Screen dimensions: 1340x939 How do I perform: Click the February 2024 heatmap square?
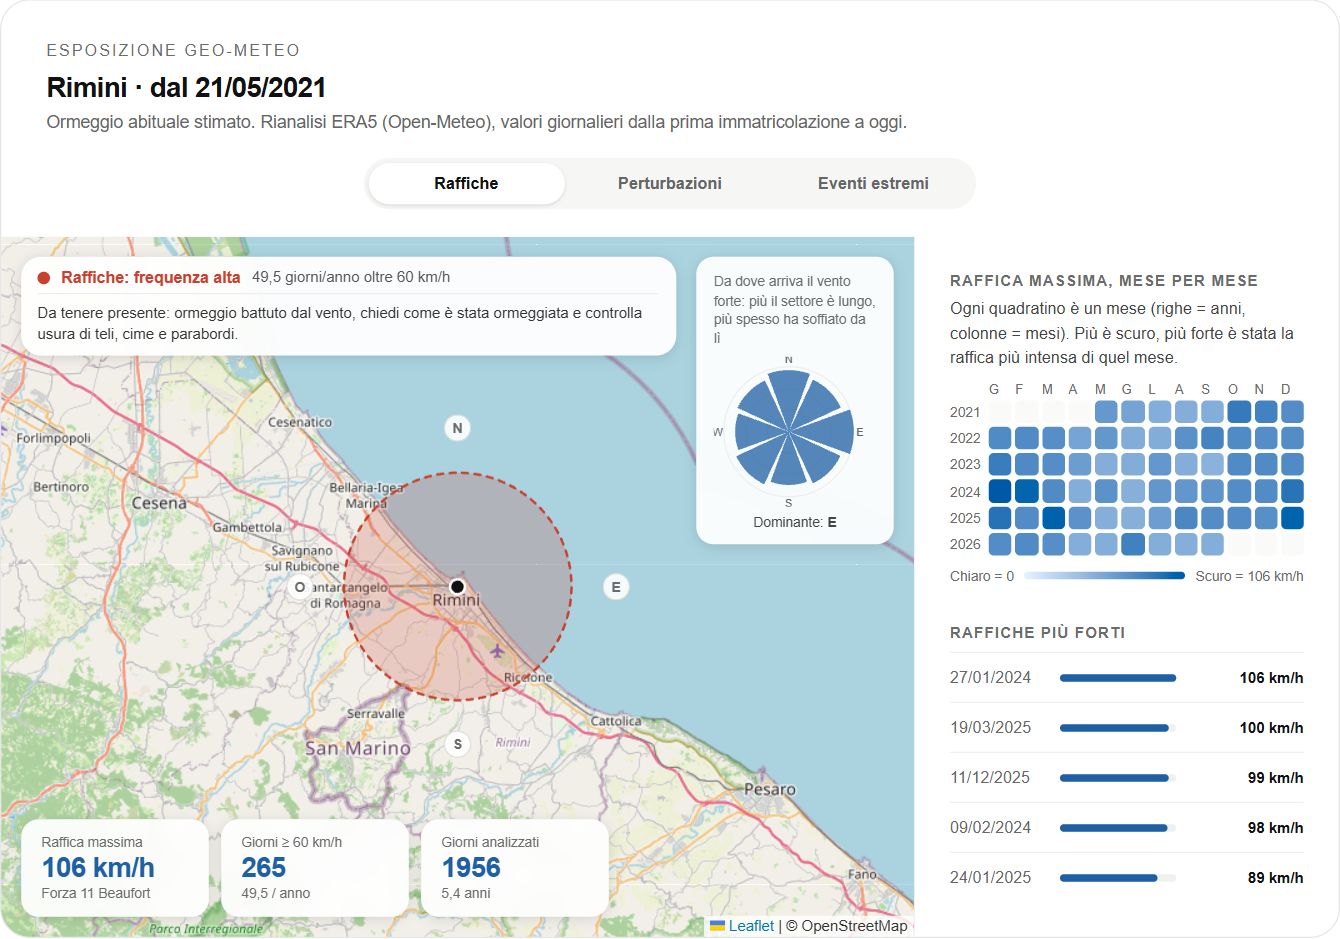click(x=1027, y=491)
